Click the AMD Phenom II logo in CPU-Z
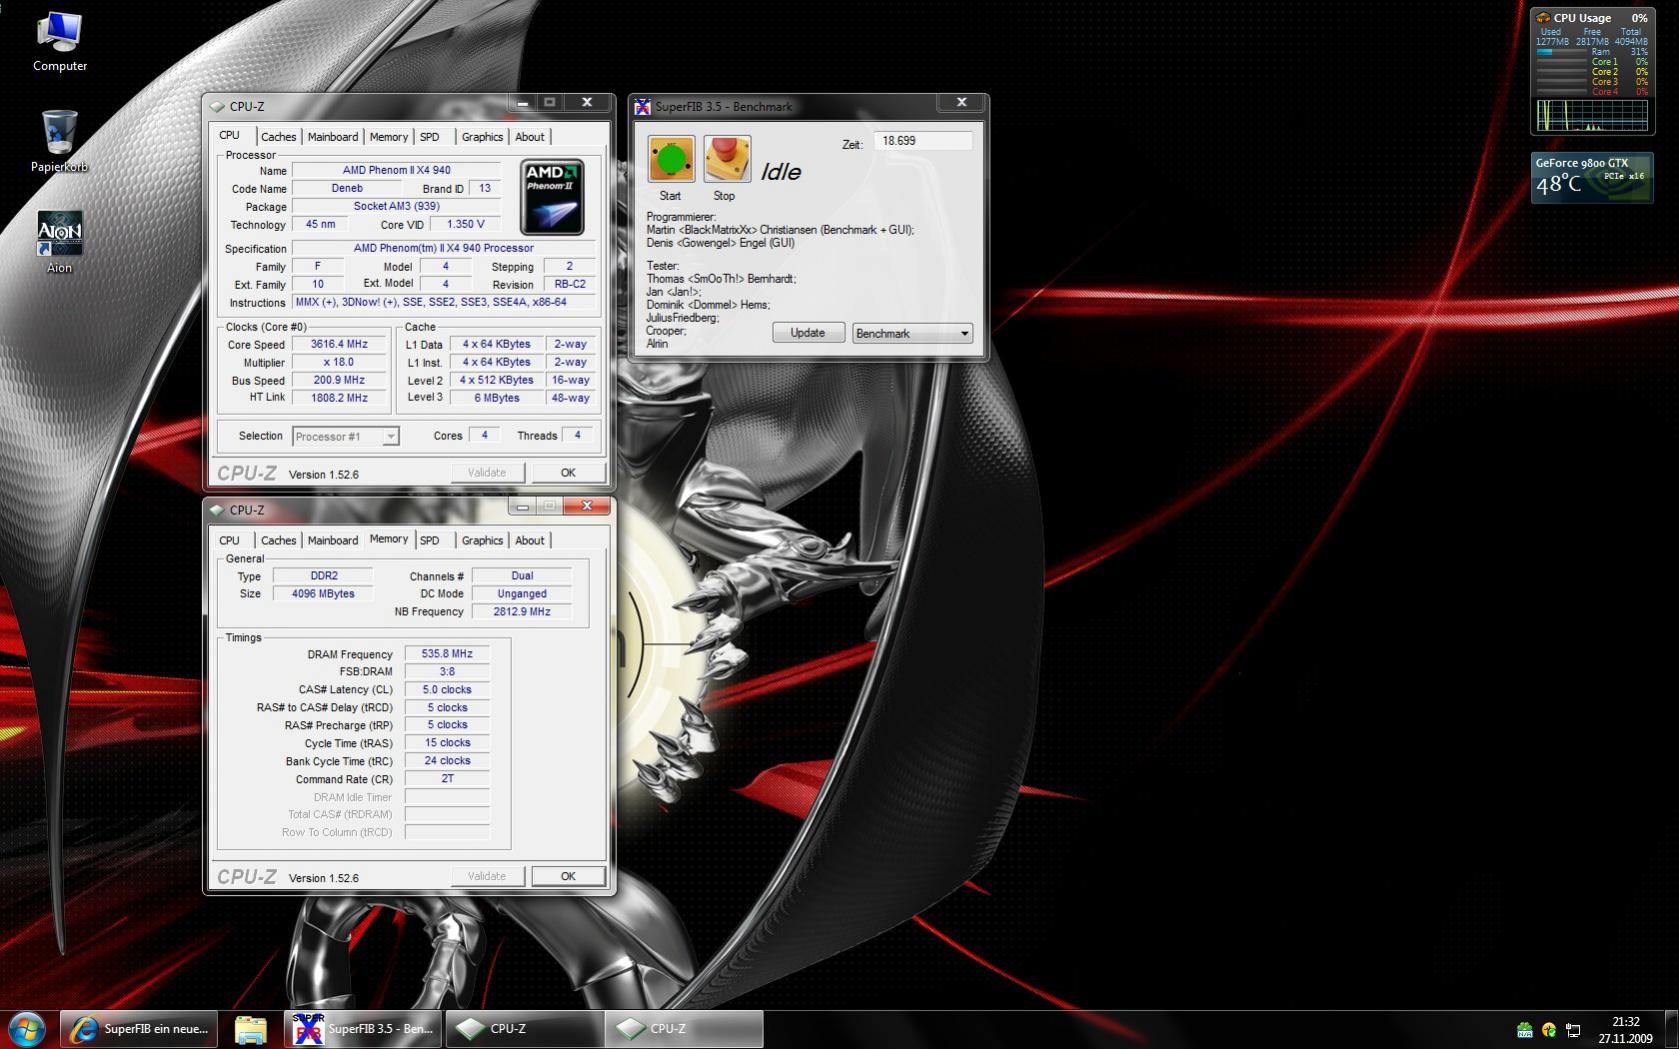Viewport: 1679px width, 1049px height. tap(552, 198)
